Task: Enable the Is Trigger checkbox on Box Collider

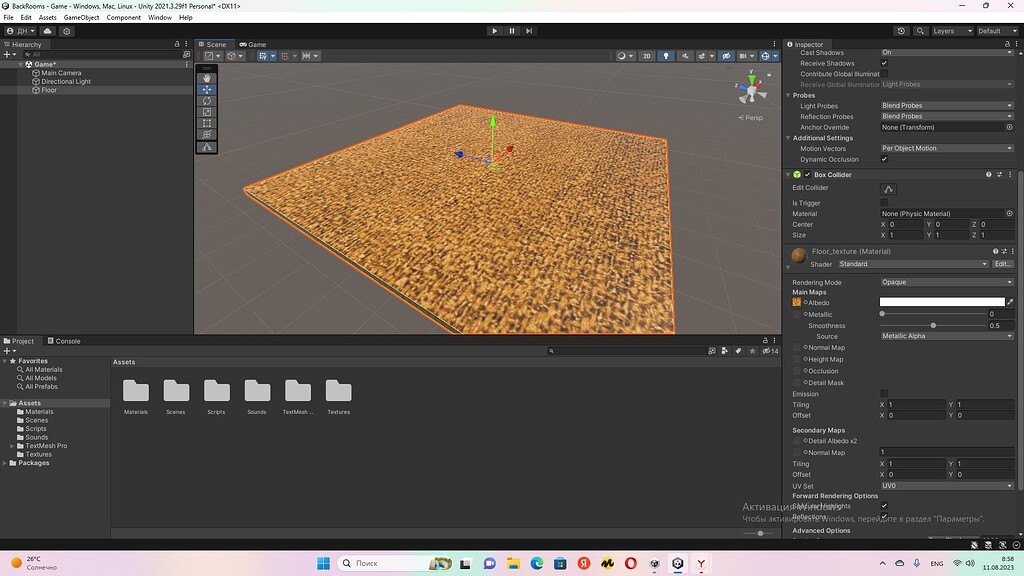Action: pyautogui.click(x=884, y=202)
